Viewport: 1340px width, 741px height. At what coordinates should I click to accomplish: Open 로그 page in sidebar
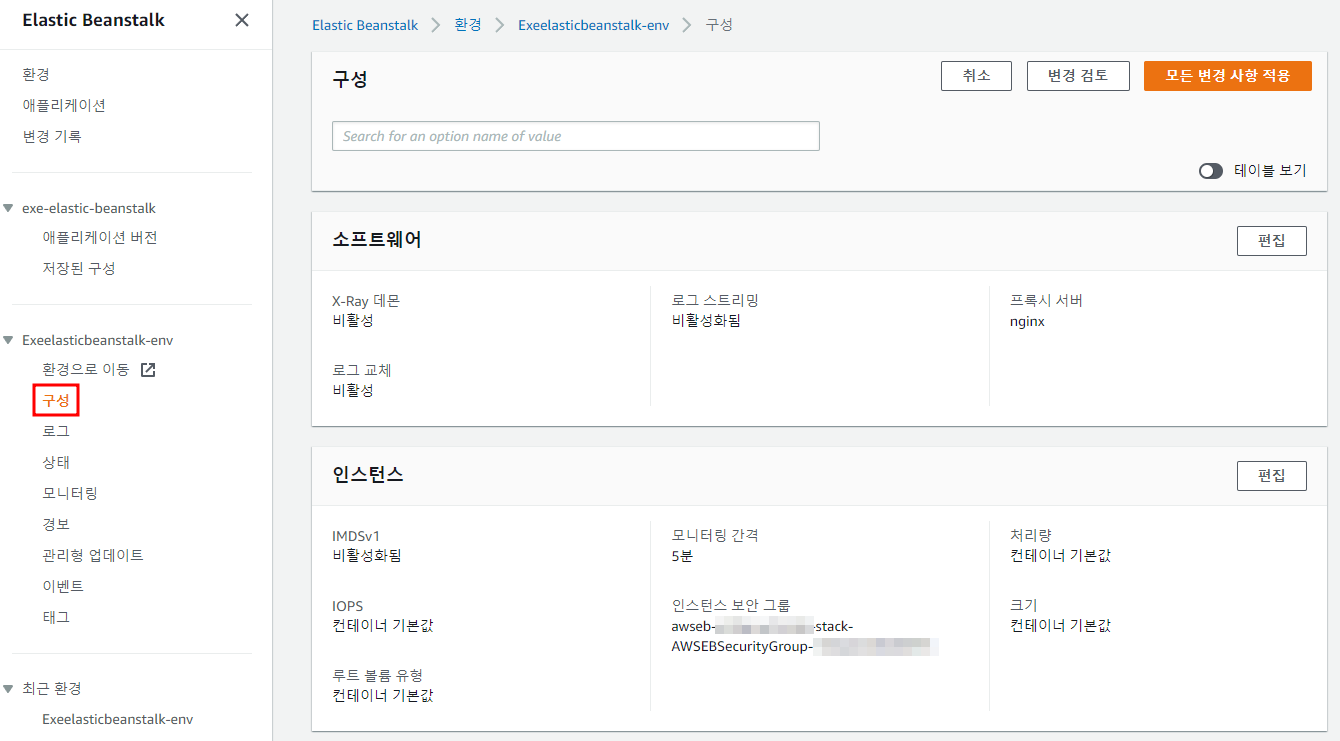56,431
